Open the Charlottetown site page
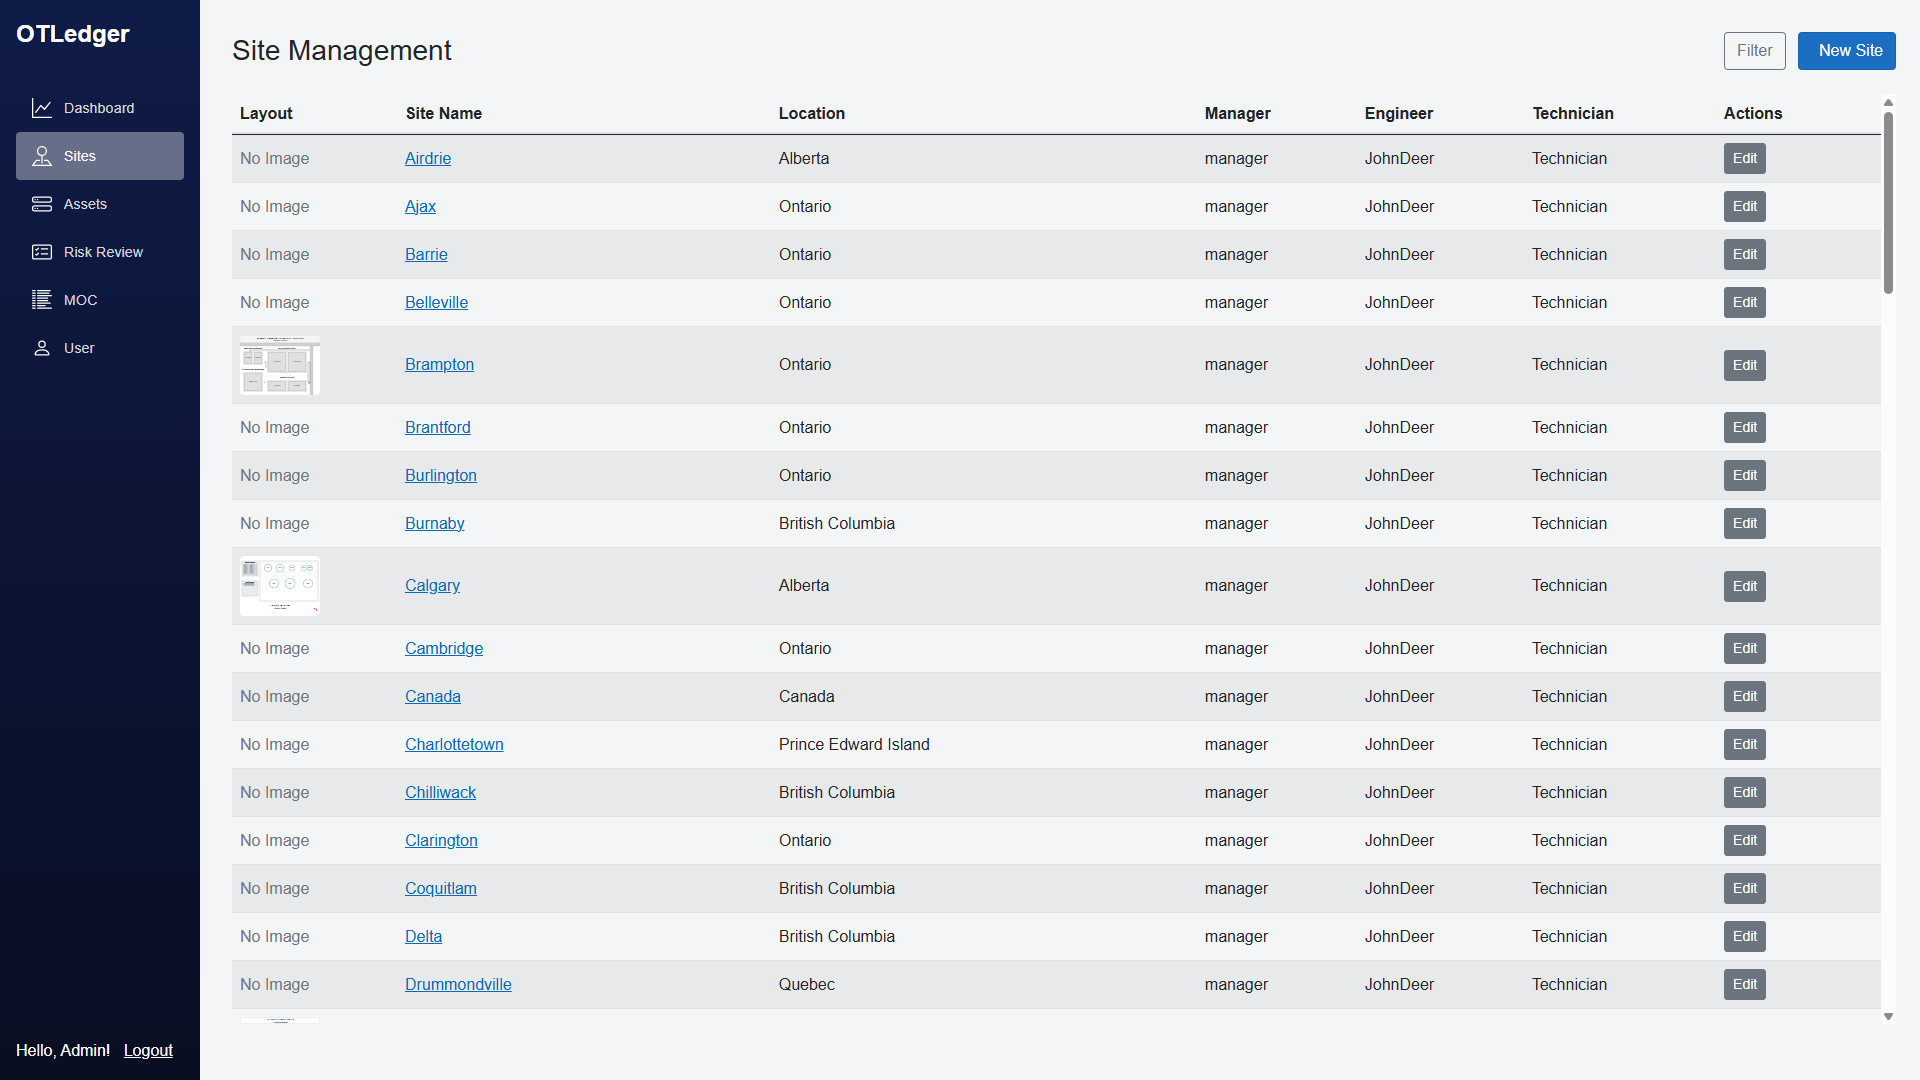Image resolution: width=1920 pixels, height=1080 pixels. (x=454, y=744)
